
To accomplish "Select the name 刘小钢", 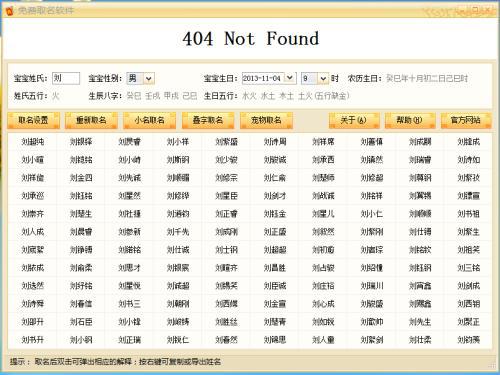I will click(81, 340).
